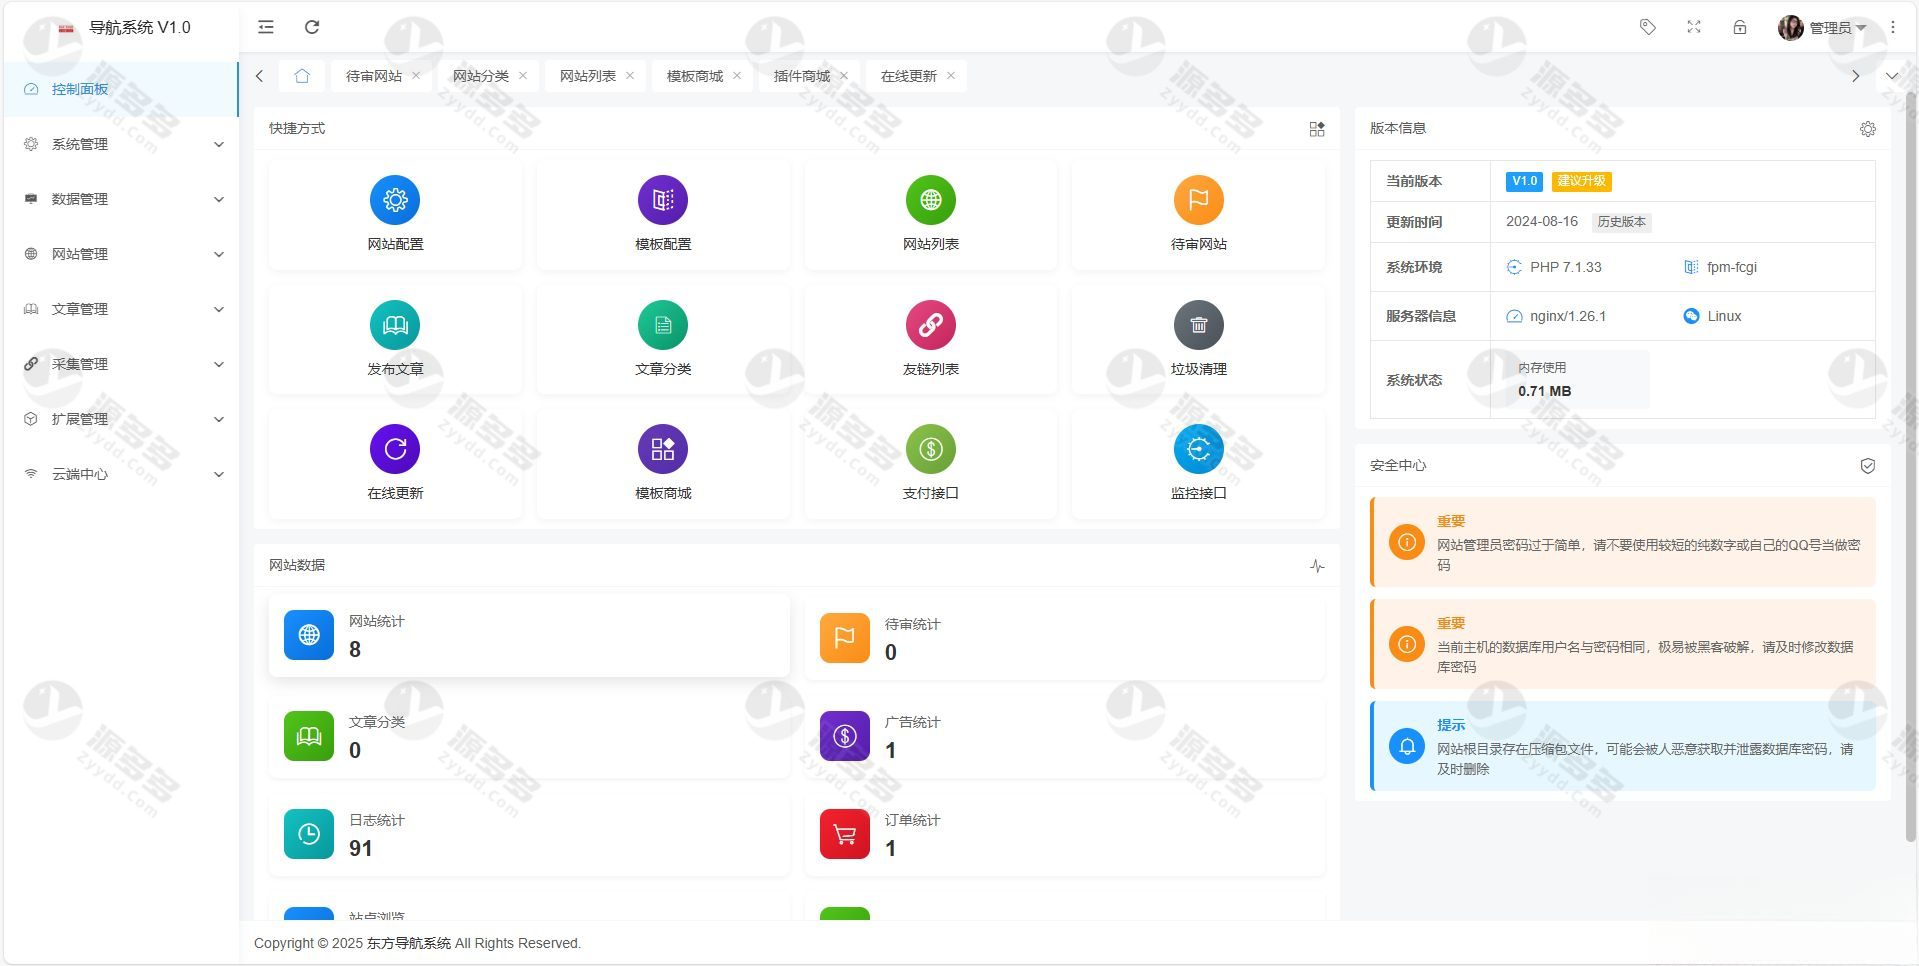Click the 广告统计 dollar icon
Viewport: 1919px width, 966px height.
click(x=845, y=736)
